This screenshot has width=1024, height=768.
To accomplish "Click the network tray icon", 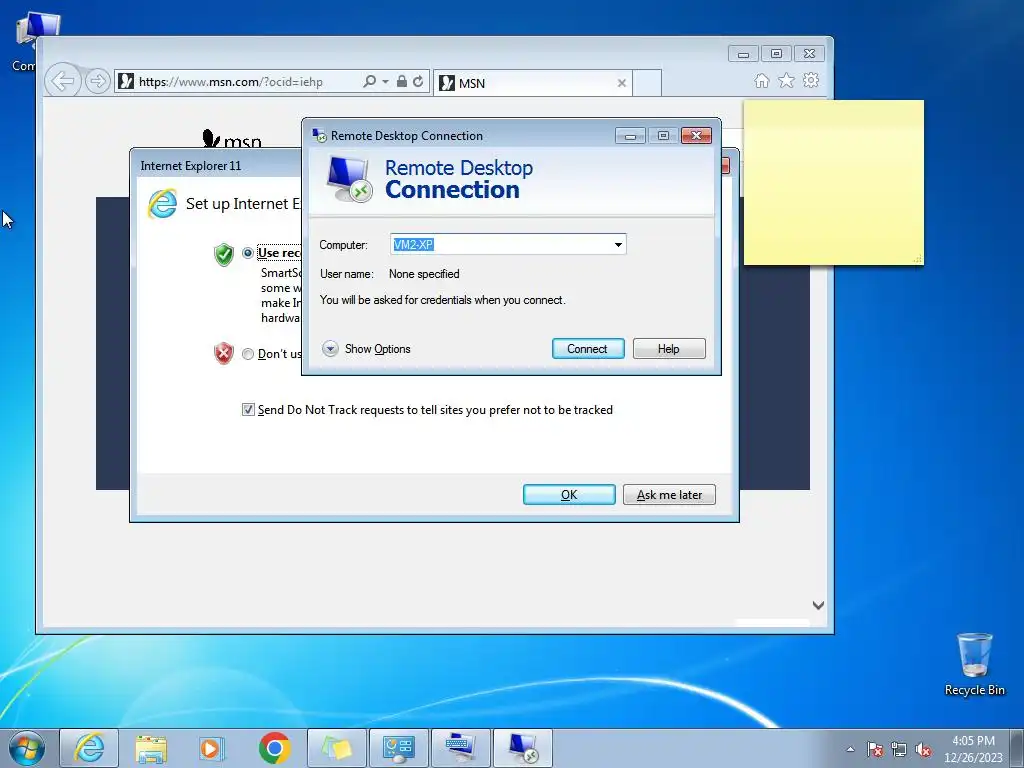I will click(899, 749).
